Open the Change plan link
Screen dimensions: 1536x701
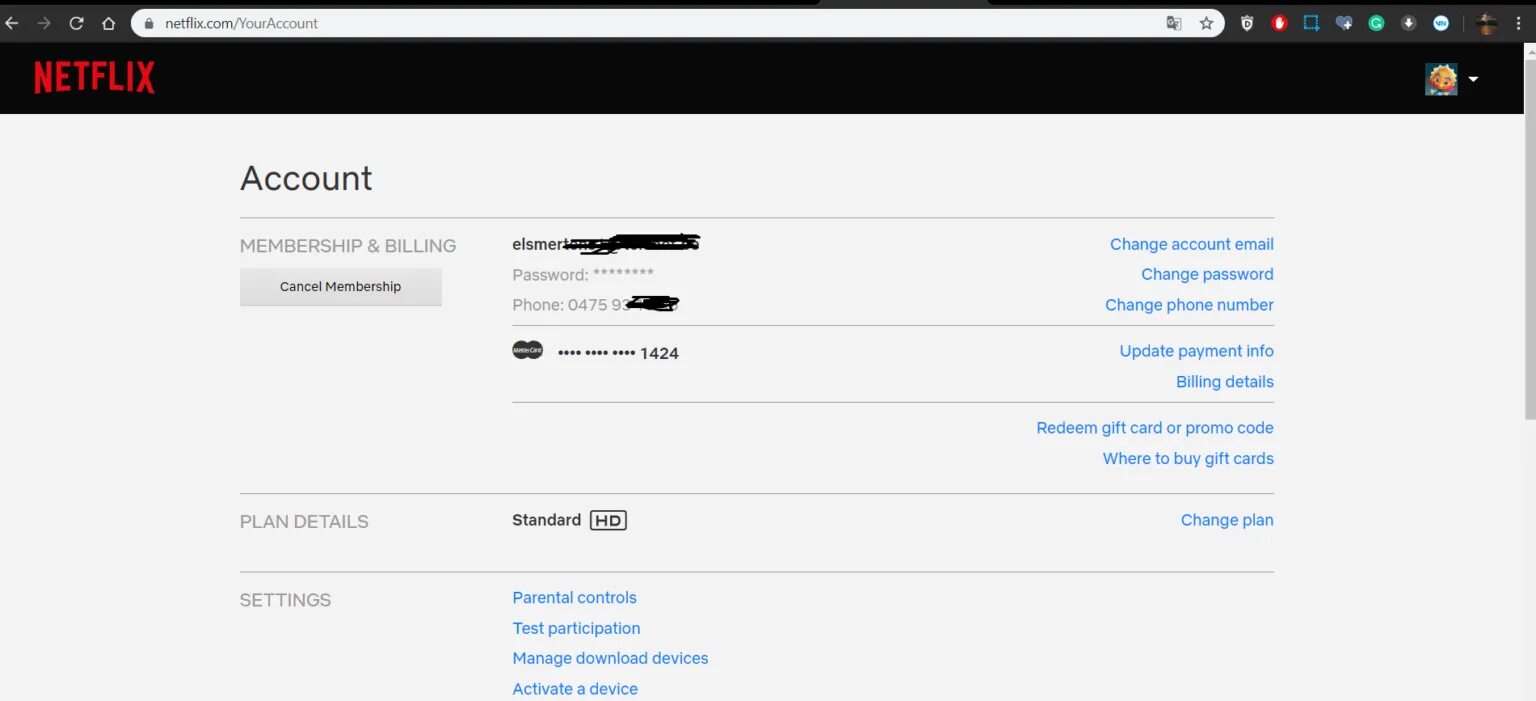point(1227,520)
